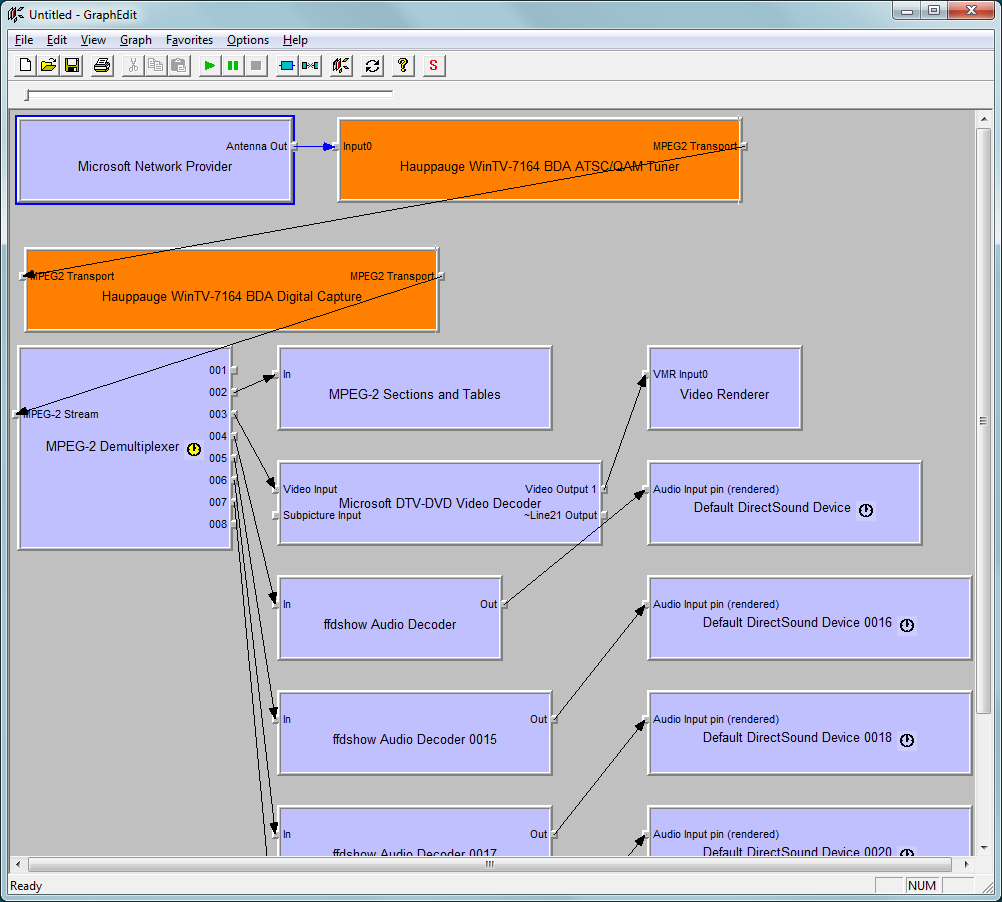Image resolution: width=1002 pixels, height=902 pixels.
Task: Open help via yellow question mark icon
Action: tap(403, 65)
